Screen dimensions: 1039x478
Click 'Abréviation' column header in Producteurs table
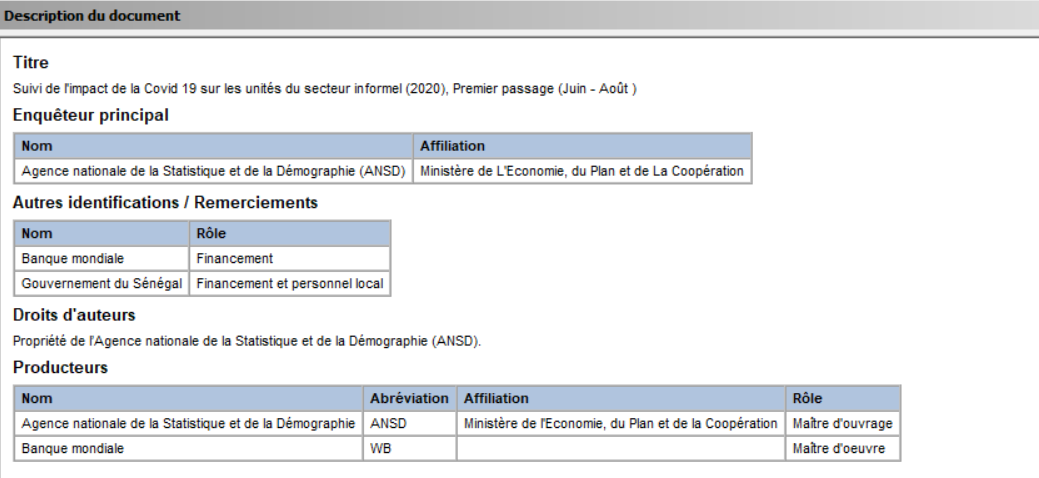(x=408, y=398)
